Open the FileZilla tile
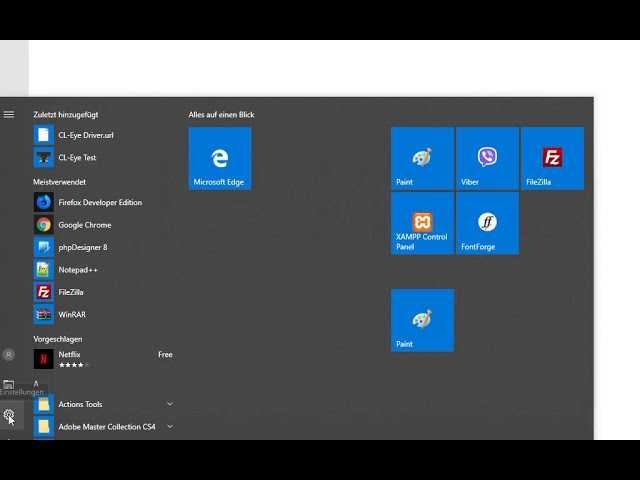Viewport: 640px width, 480px height. tap(552, 158)
